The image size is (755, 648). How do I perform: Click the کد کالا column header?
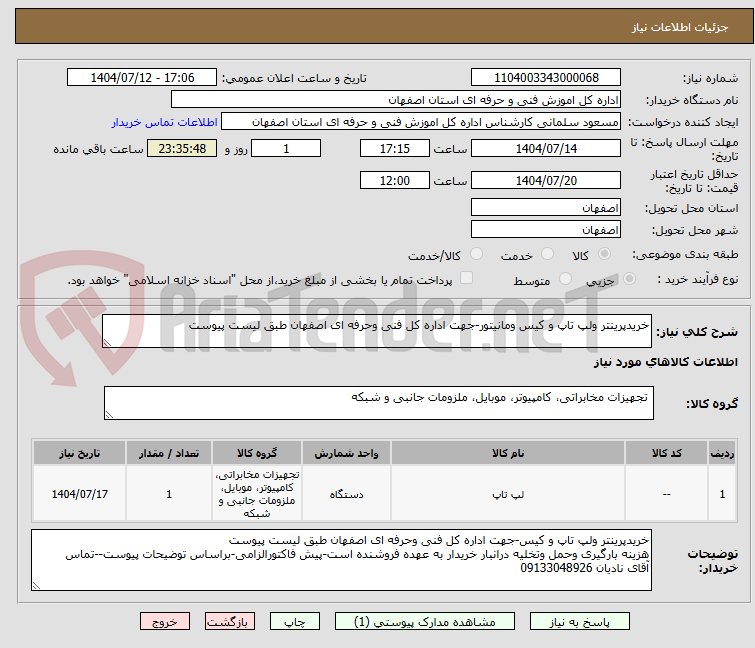coord(666,453)
